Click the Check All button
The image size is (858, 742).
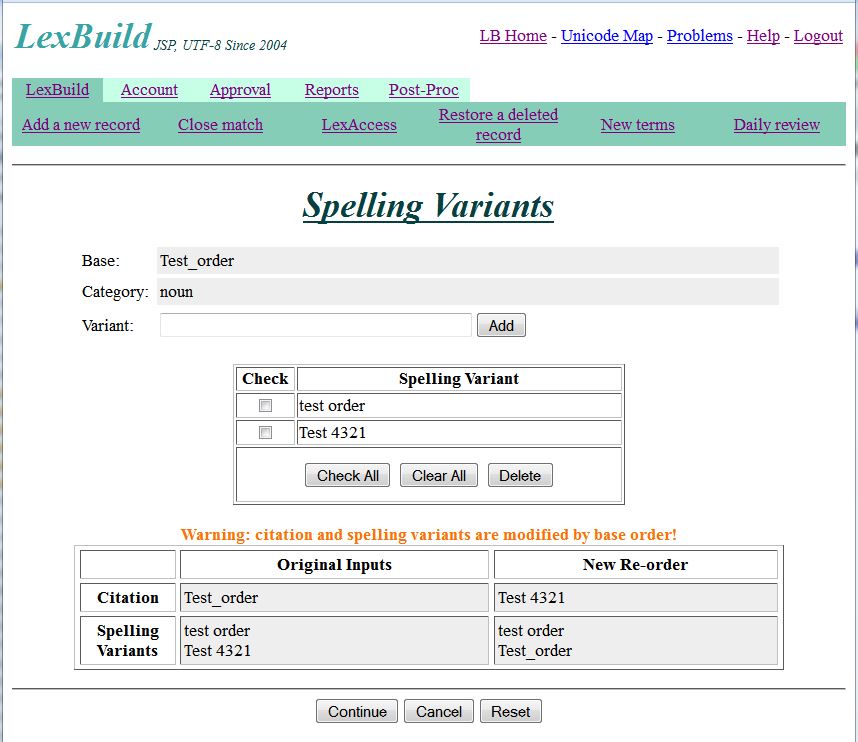(347, 475)
